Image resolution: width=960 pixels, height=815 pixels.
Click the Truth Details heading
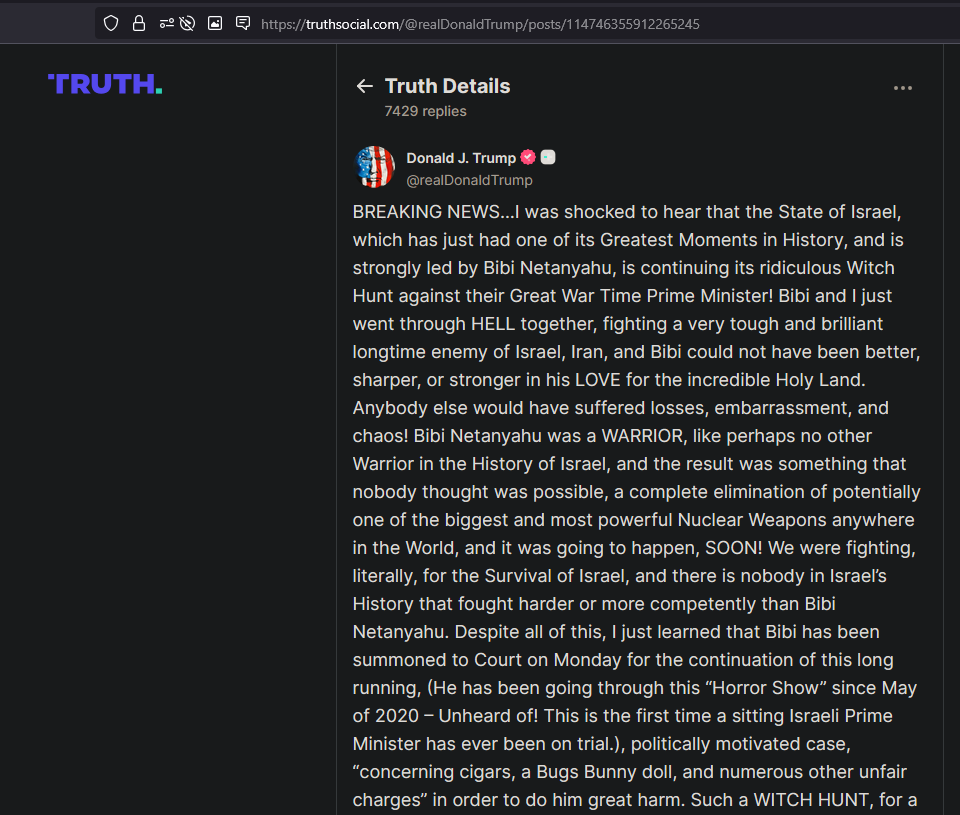(448, 86)
